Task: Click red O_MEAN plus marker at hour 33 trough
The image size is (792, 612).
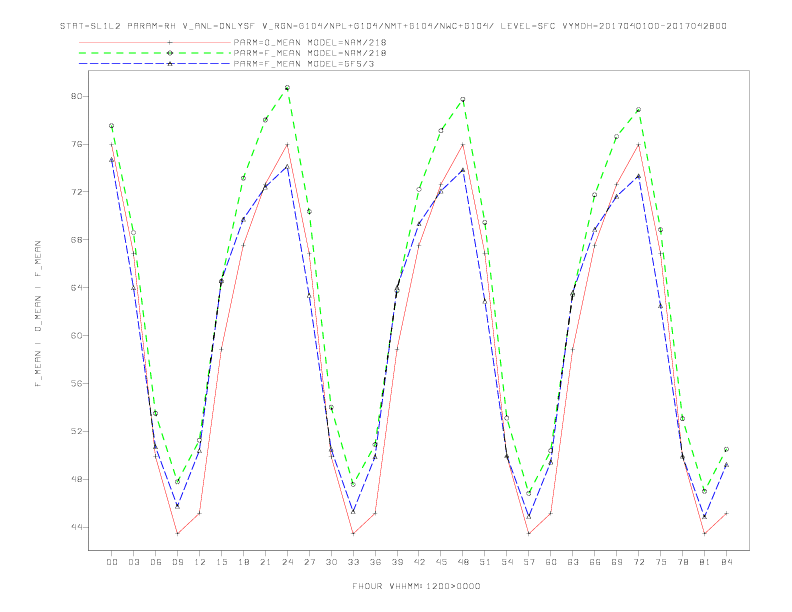Action: click(353, 533)
